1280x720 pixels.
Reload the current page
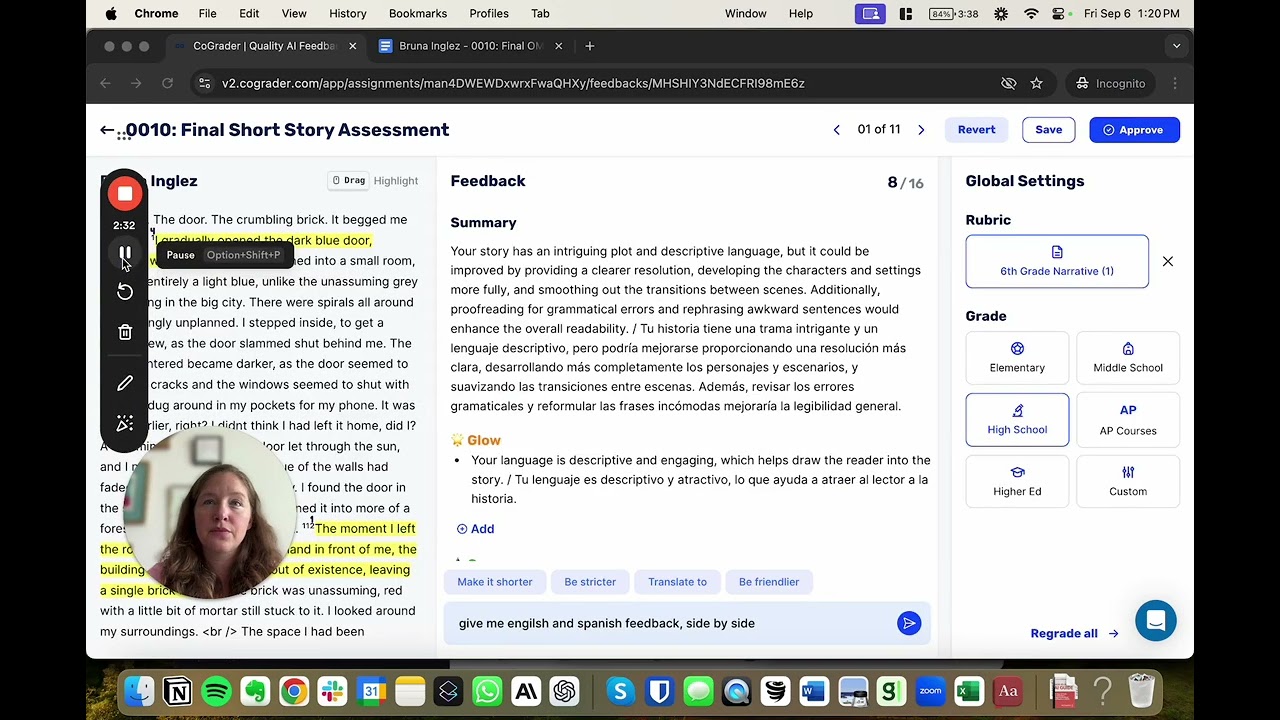coord(167,83)
